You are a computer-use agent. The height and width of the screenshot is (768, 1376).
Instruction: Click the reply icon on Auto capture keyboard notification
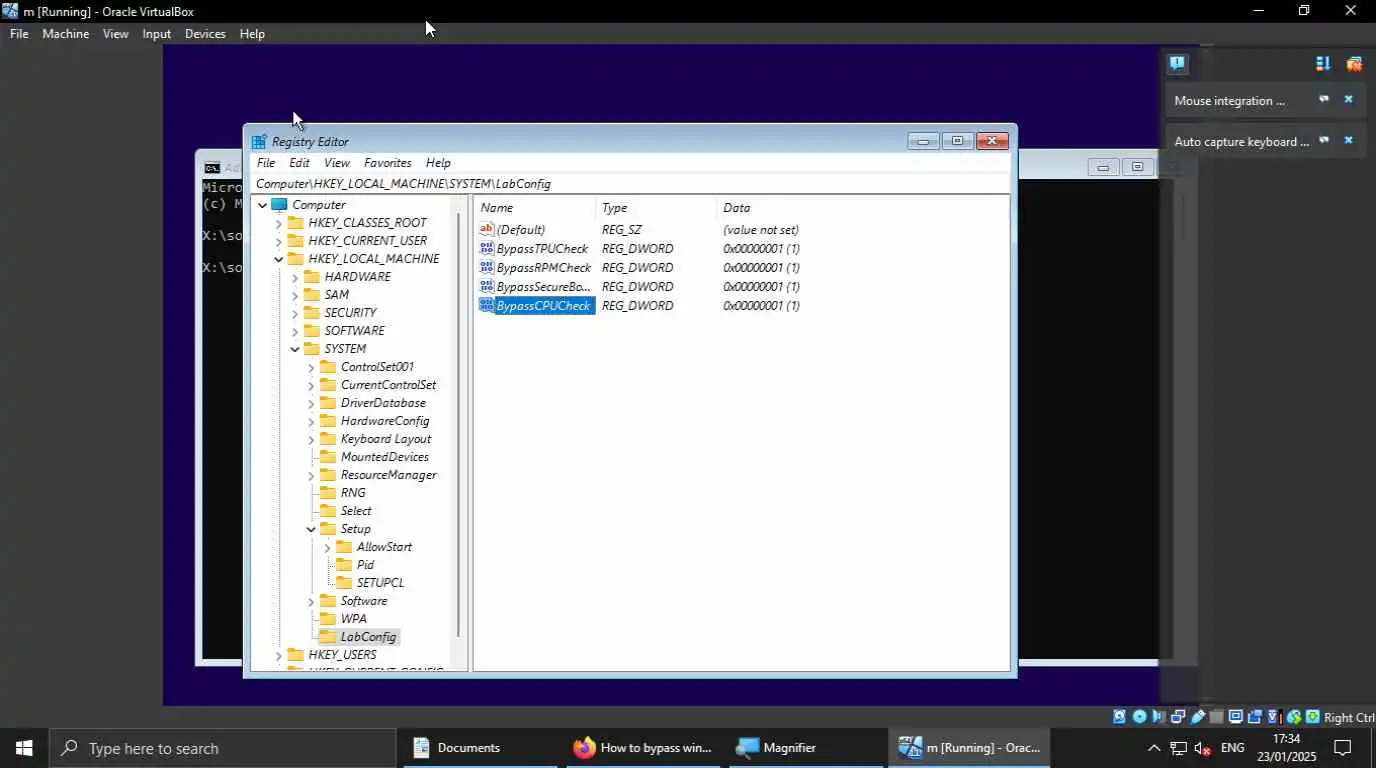click(x=1324, y=141)
